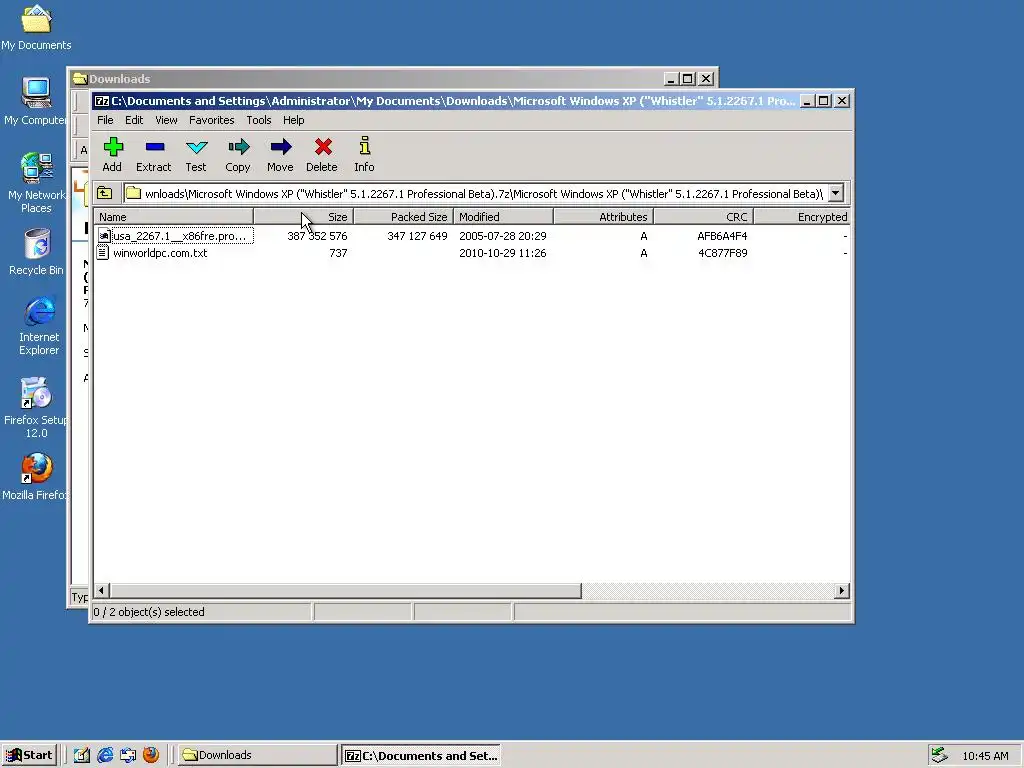Image resolution: width=1024 pixels, height=768 pixels.
Task: Open the View menu
Action: (x=166, y=120)
